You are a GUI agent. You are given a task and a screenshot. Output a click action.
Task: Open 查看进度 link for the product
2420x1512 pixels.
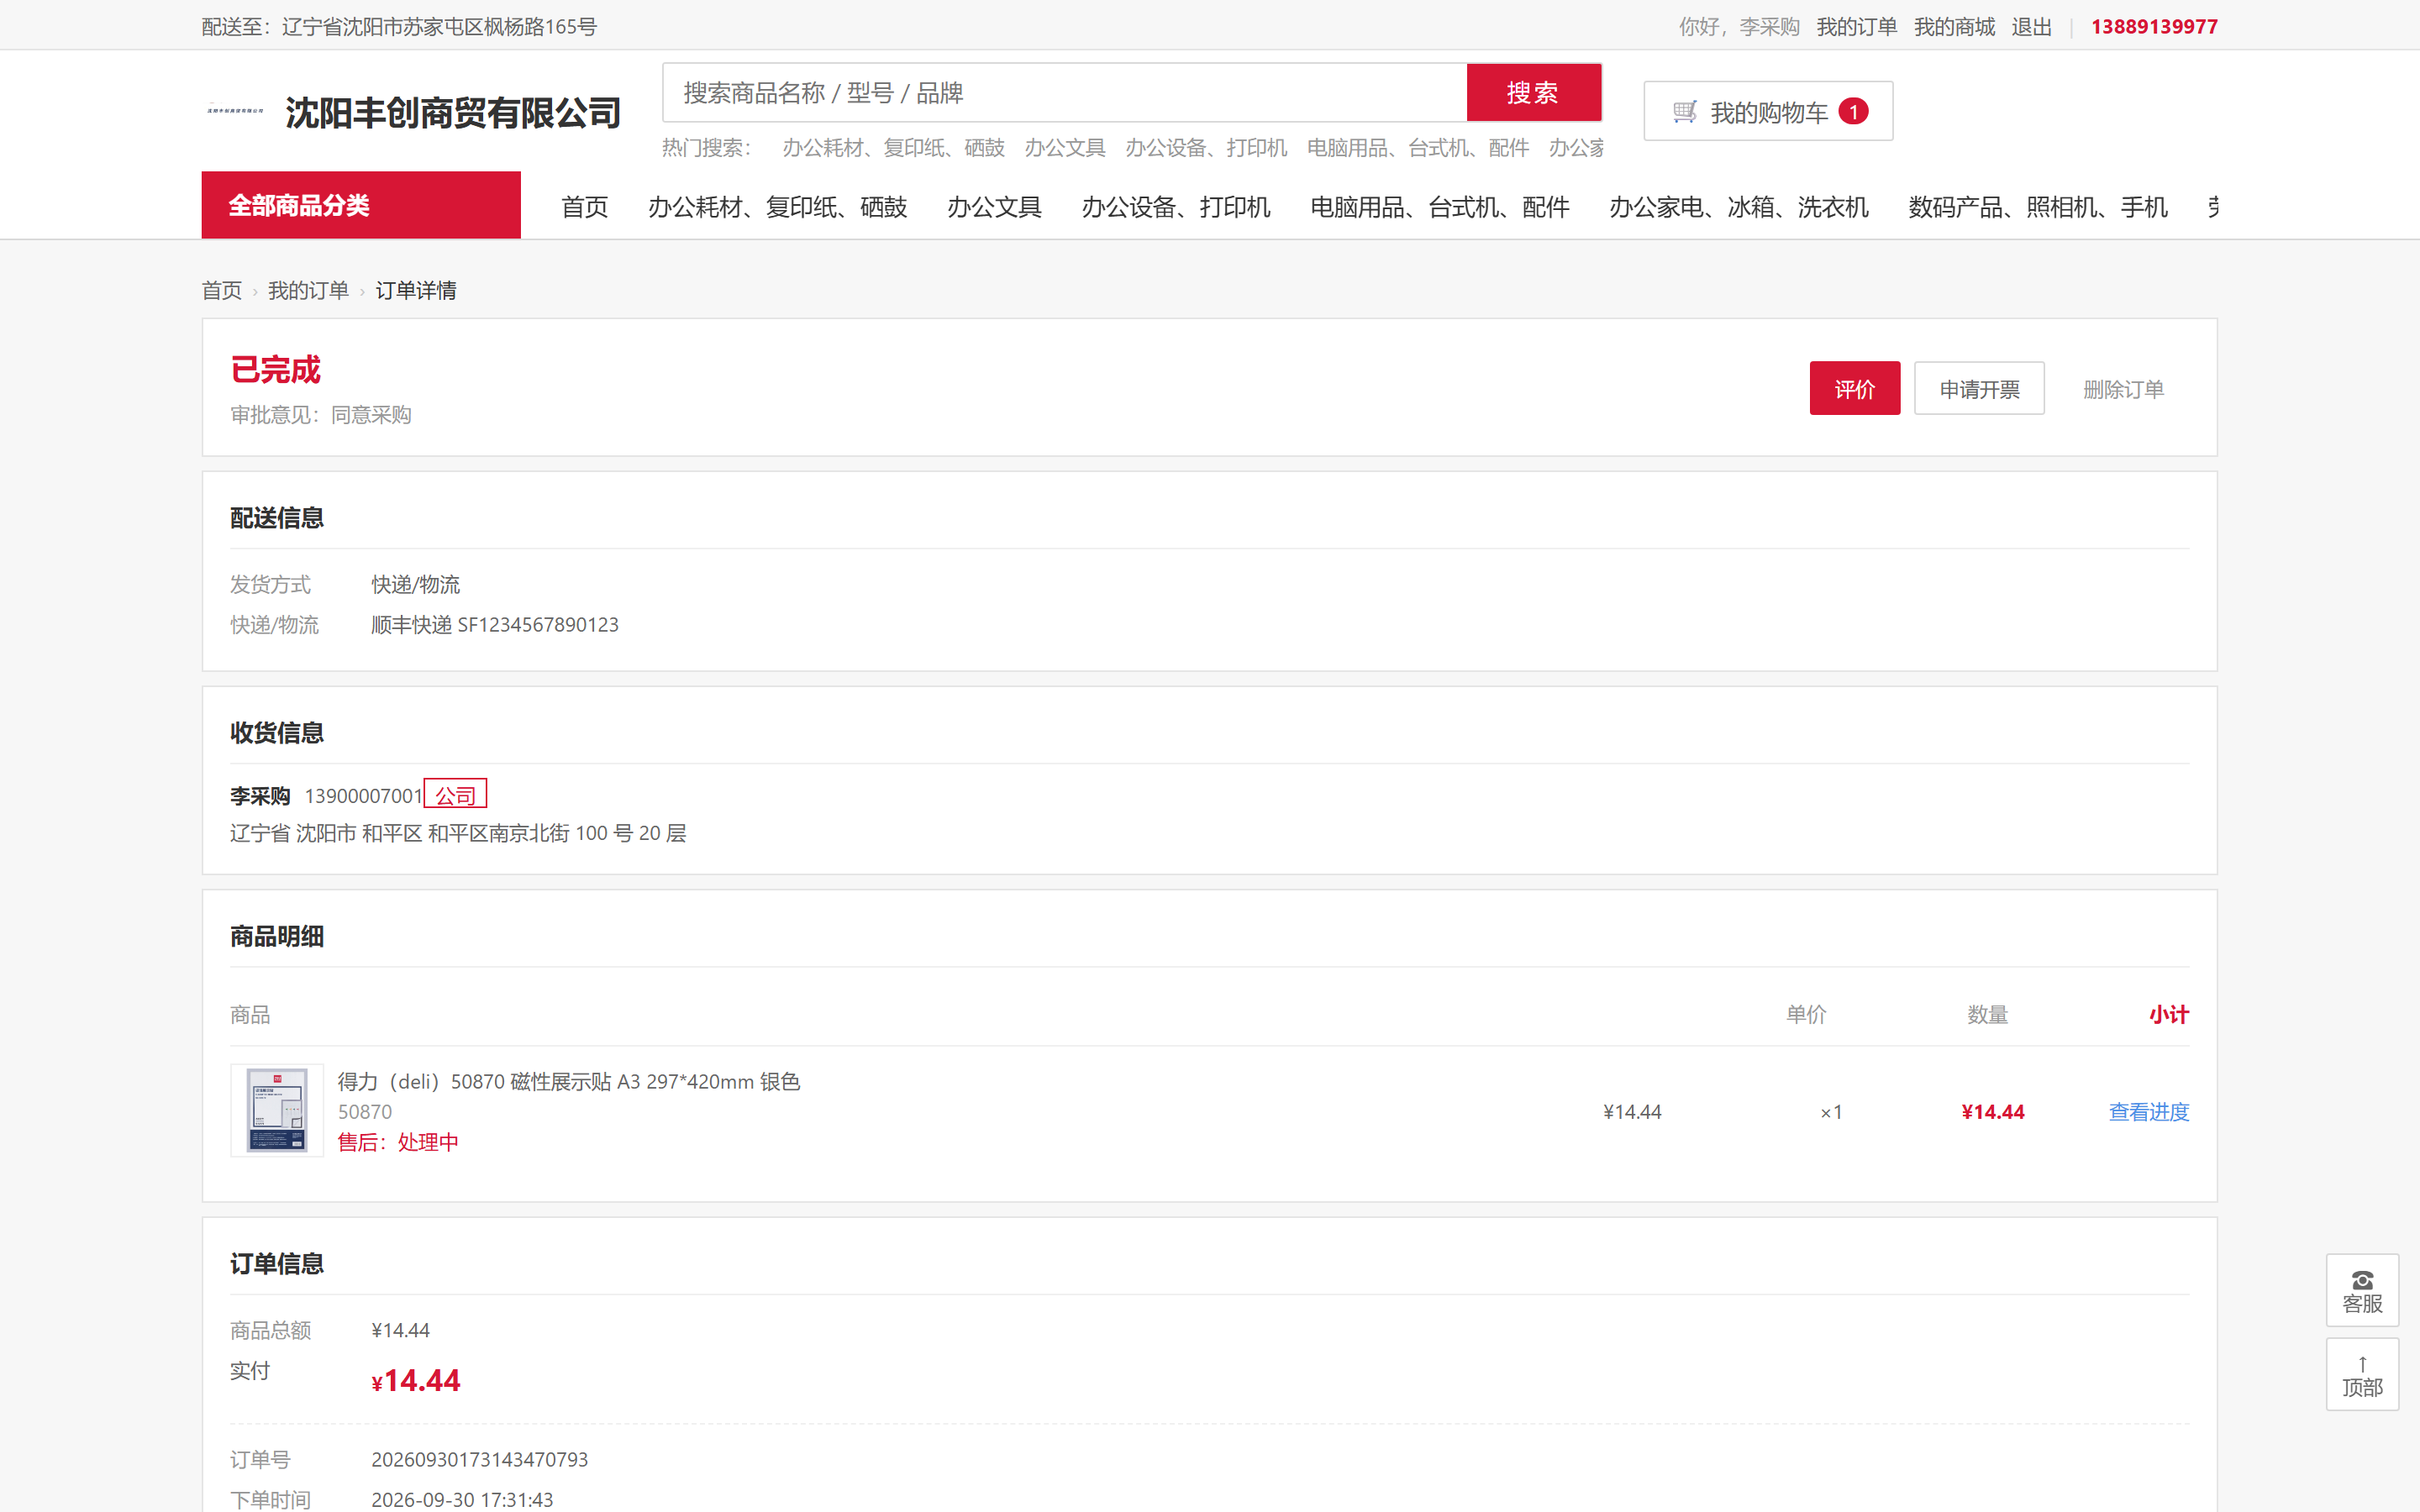[2148, 1112]
